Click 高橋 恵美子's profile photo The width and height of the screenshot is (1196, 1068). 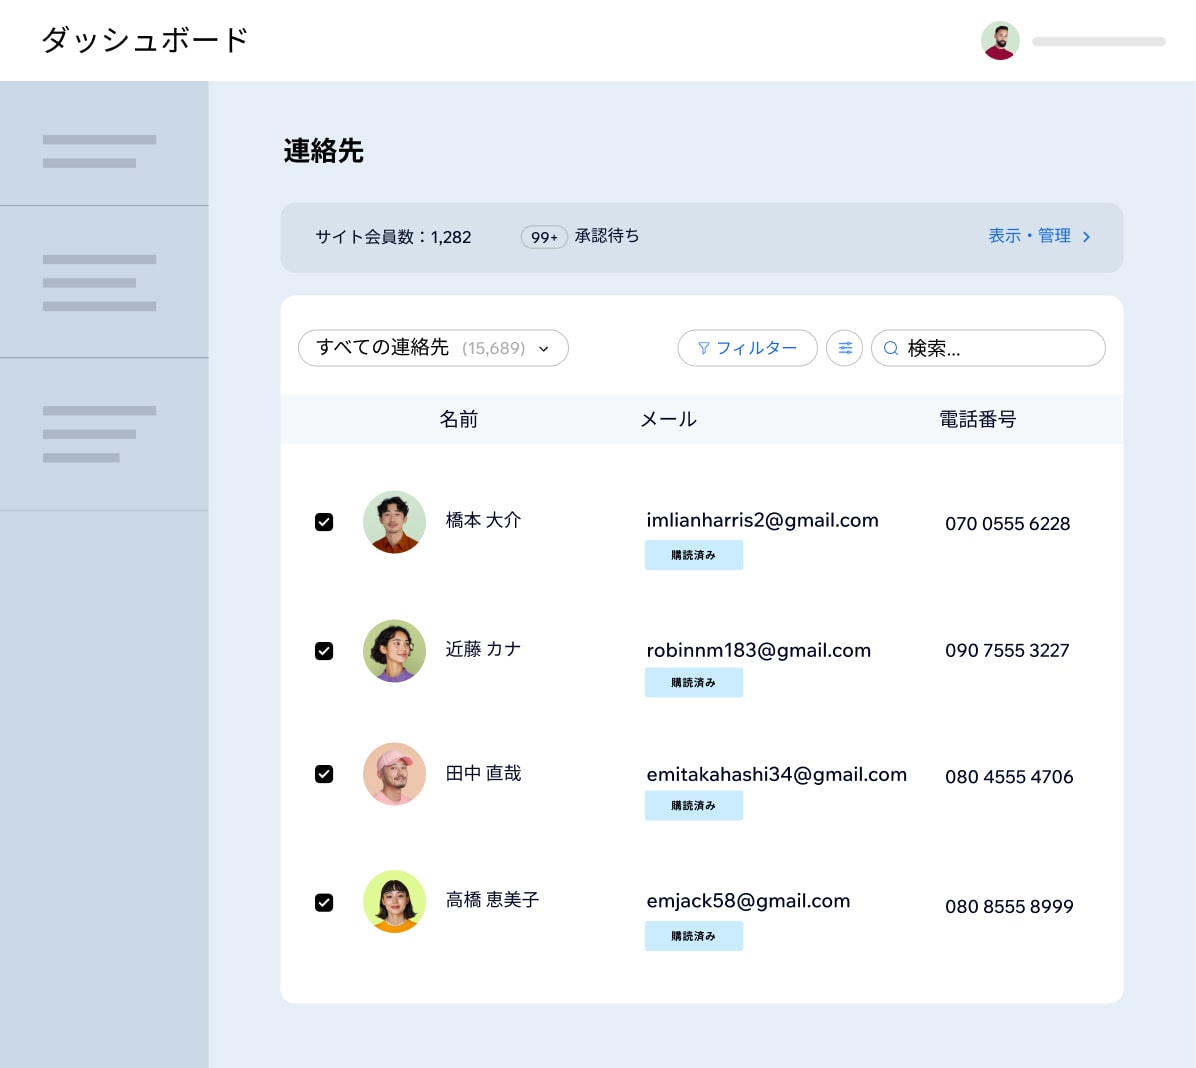pyautogui.click(x=394, y=901)
